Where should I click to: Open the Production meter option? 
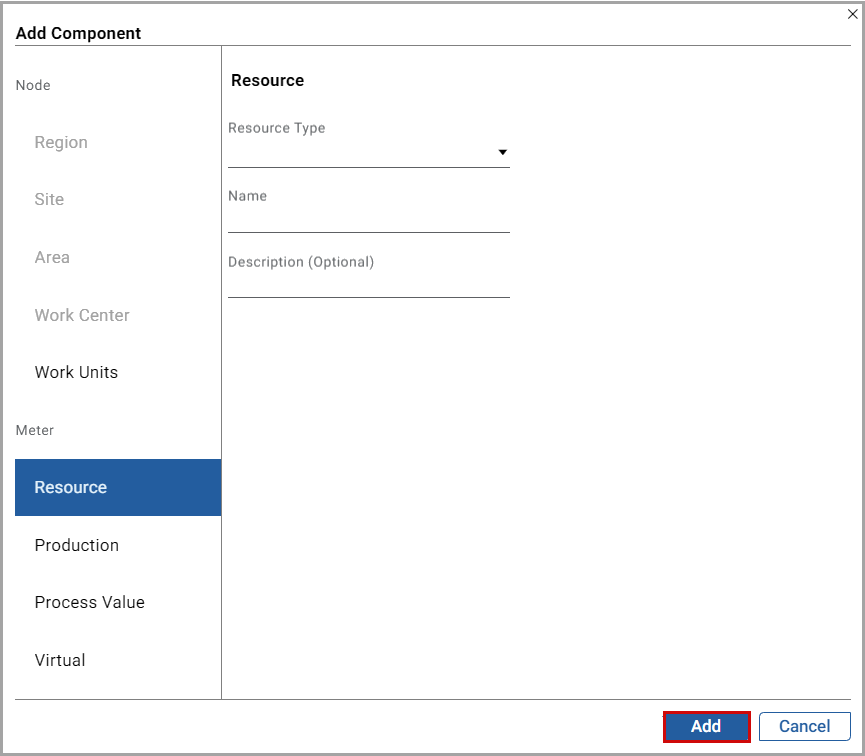coord(76,545)
